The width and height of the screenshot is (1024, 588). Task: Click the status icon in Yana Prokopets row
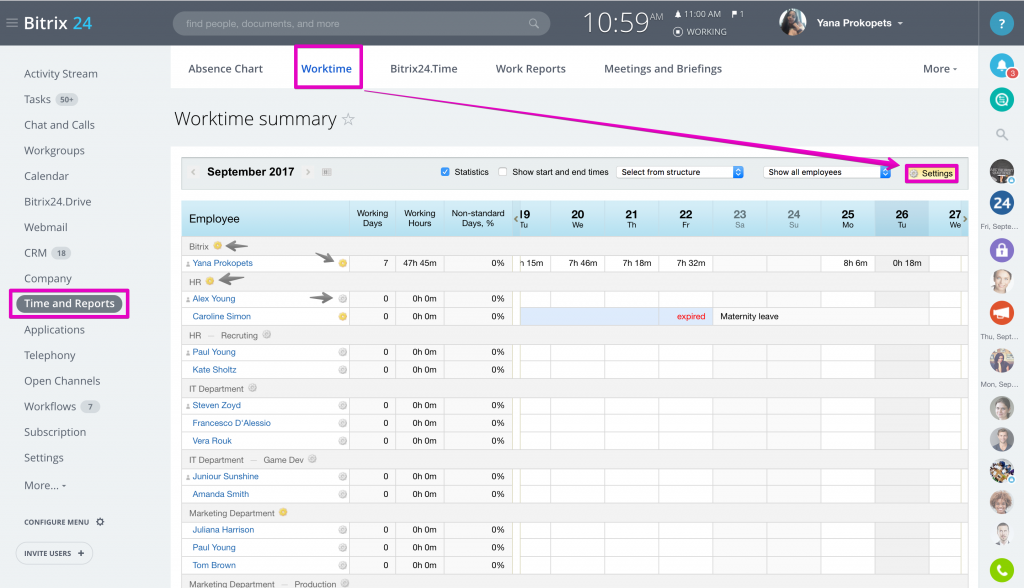(342, 263)
